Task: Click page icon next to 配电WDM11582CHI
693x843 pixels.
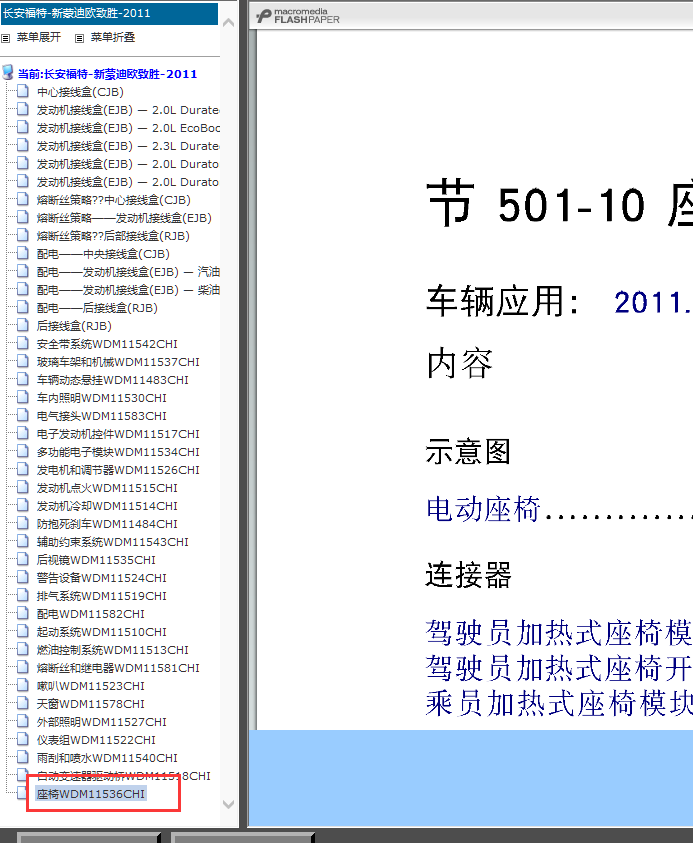Action: click(x=23, y=613)
